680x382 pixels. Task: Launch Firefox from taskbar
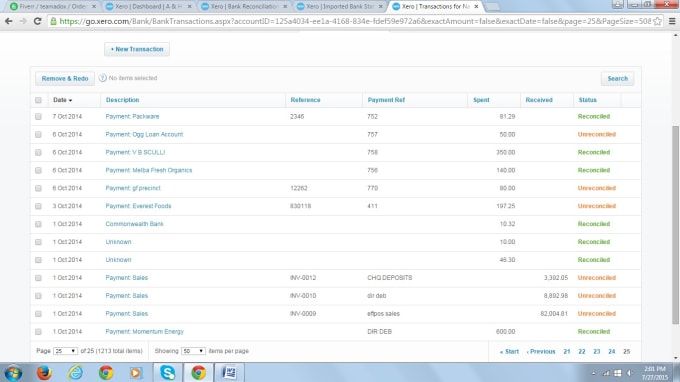[44, 373]
